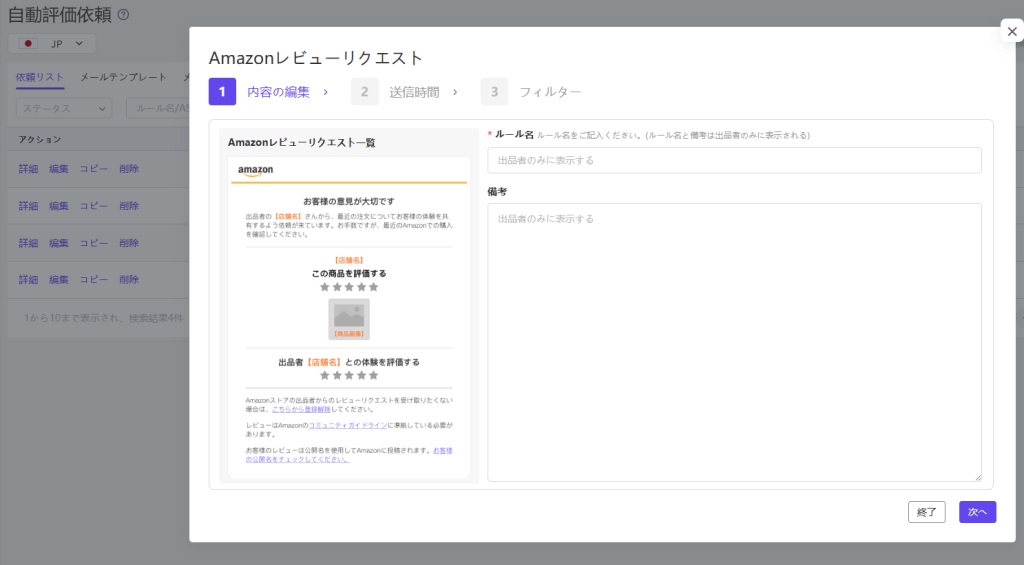Click the コミュニティガイドライン link
Screen dimensions: 1024x565
pyautogui.click(x=347, y=425)
